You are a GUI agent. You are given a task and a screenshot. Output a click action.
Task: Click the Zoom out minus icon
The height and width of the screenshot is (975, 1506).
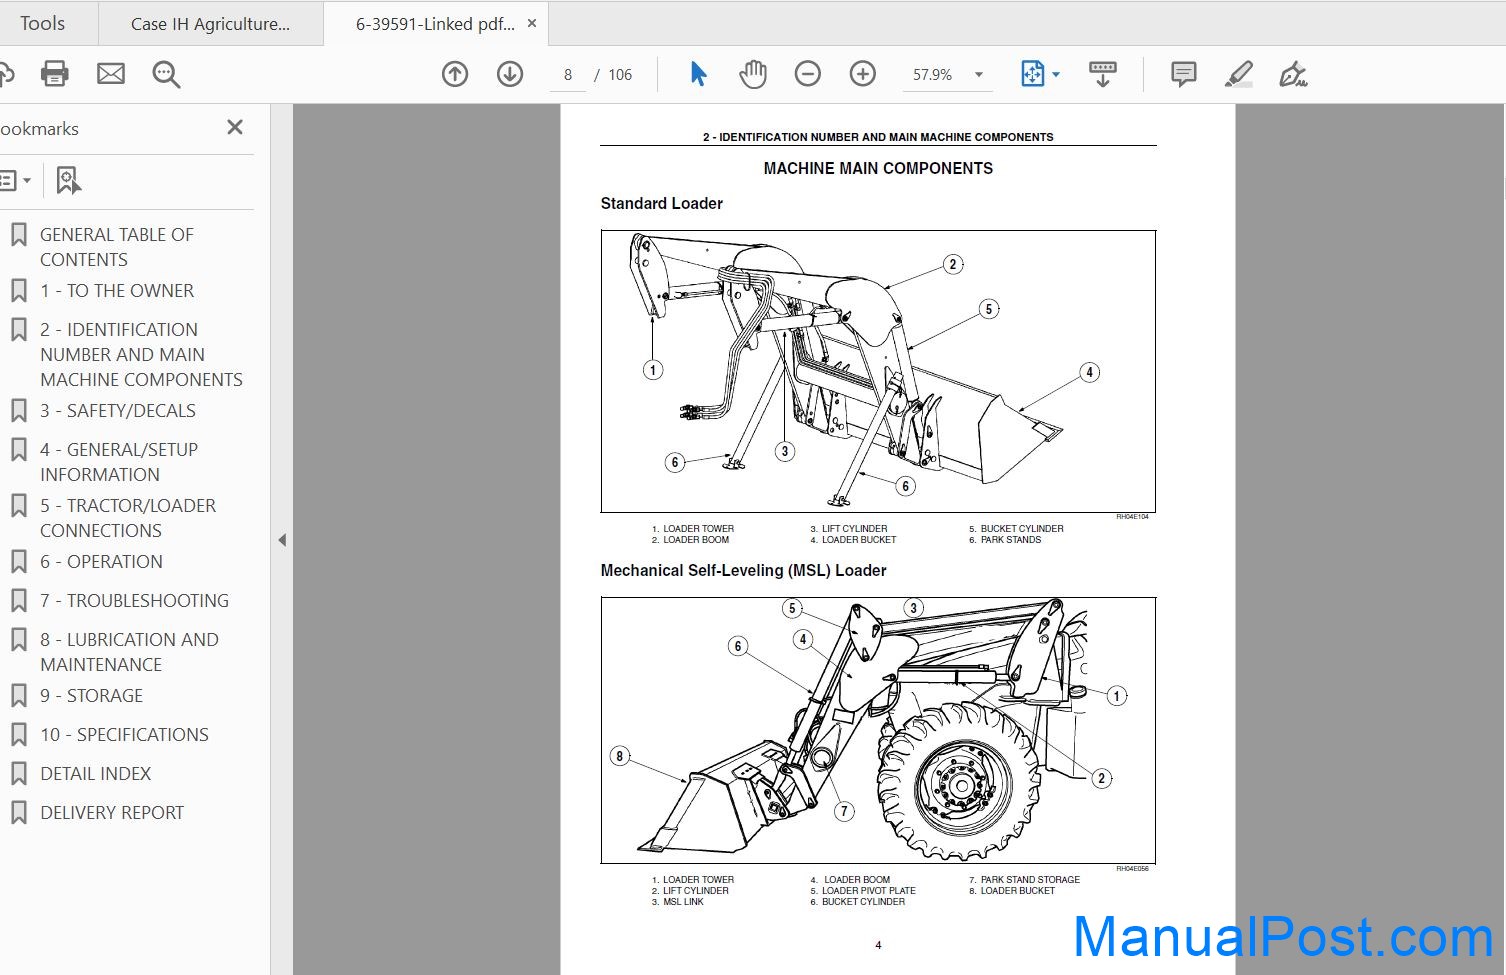click(808, 74)
